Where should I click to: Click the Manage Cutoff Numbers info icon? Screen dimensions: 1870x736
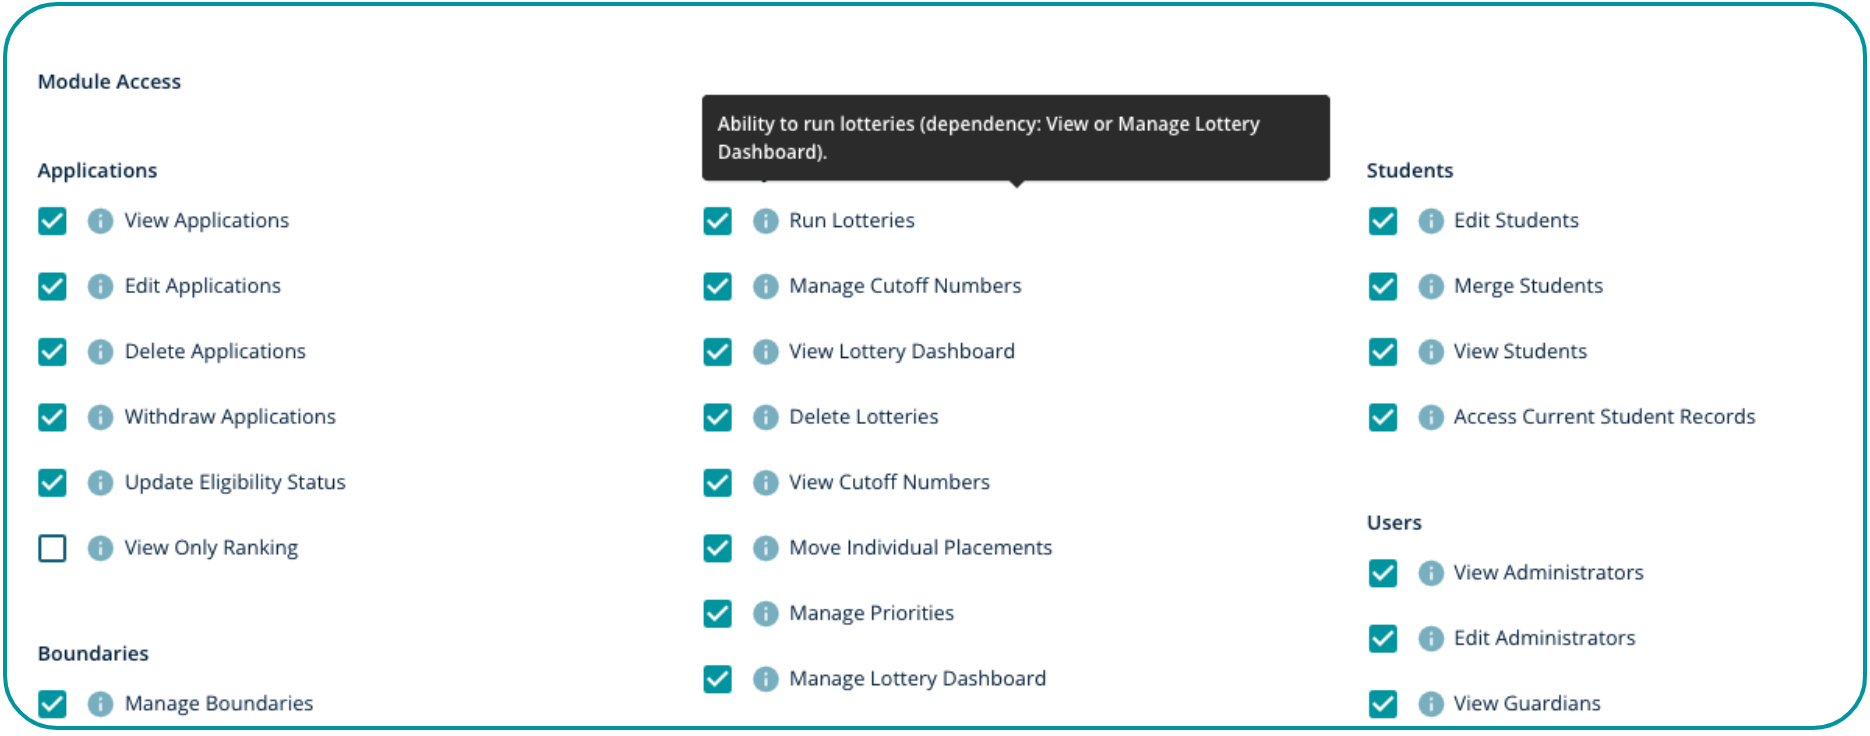(765, 287)
